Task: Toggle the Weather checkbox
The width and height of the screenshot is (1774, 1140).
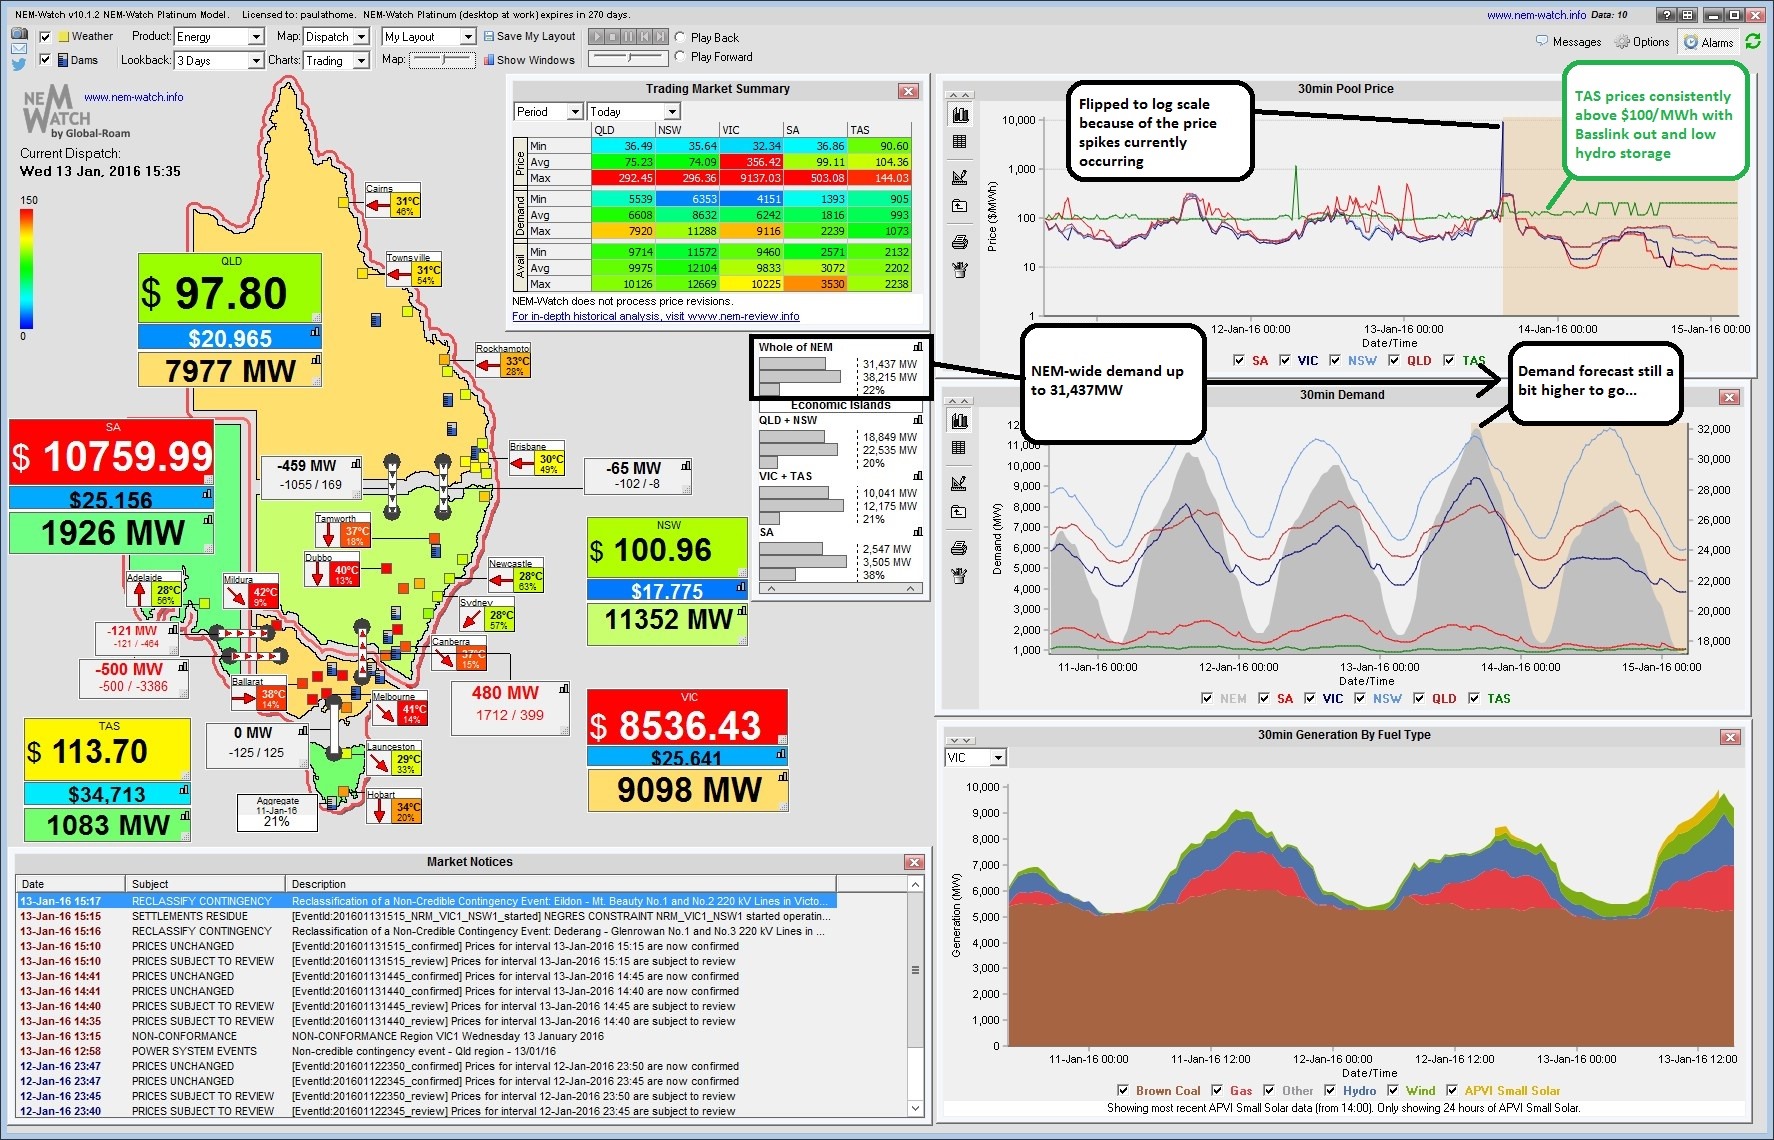Action: 44,35
